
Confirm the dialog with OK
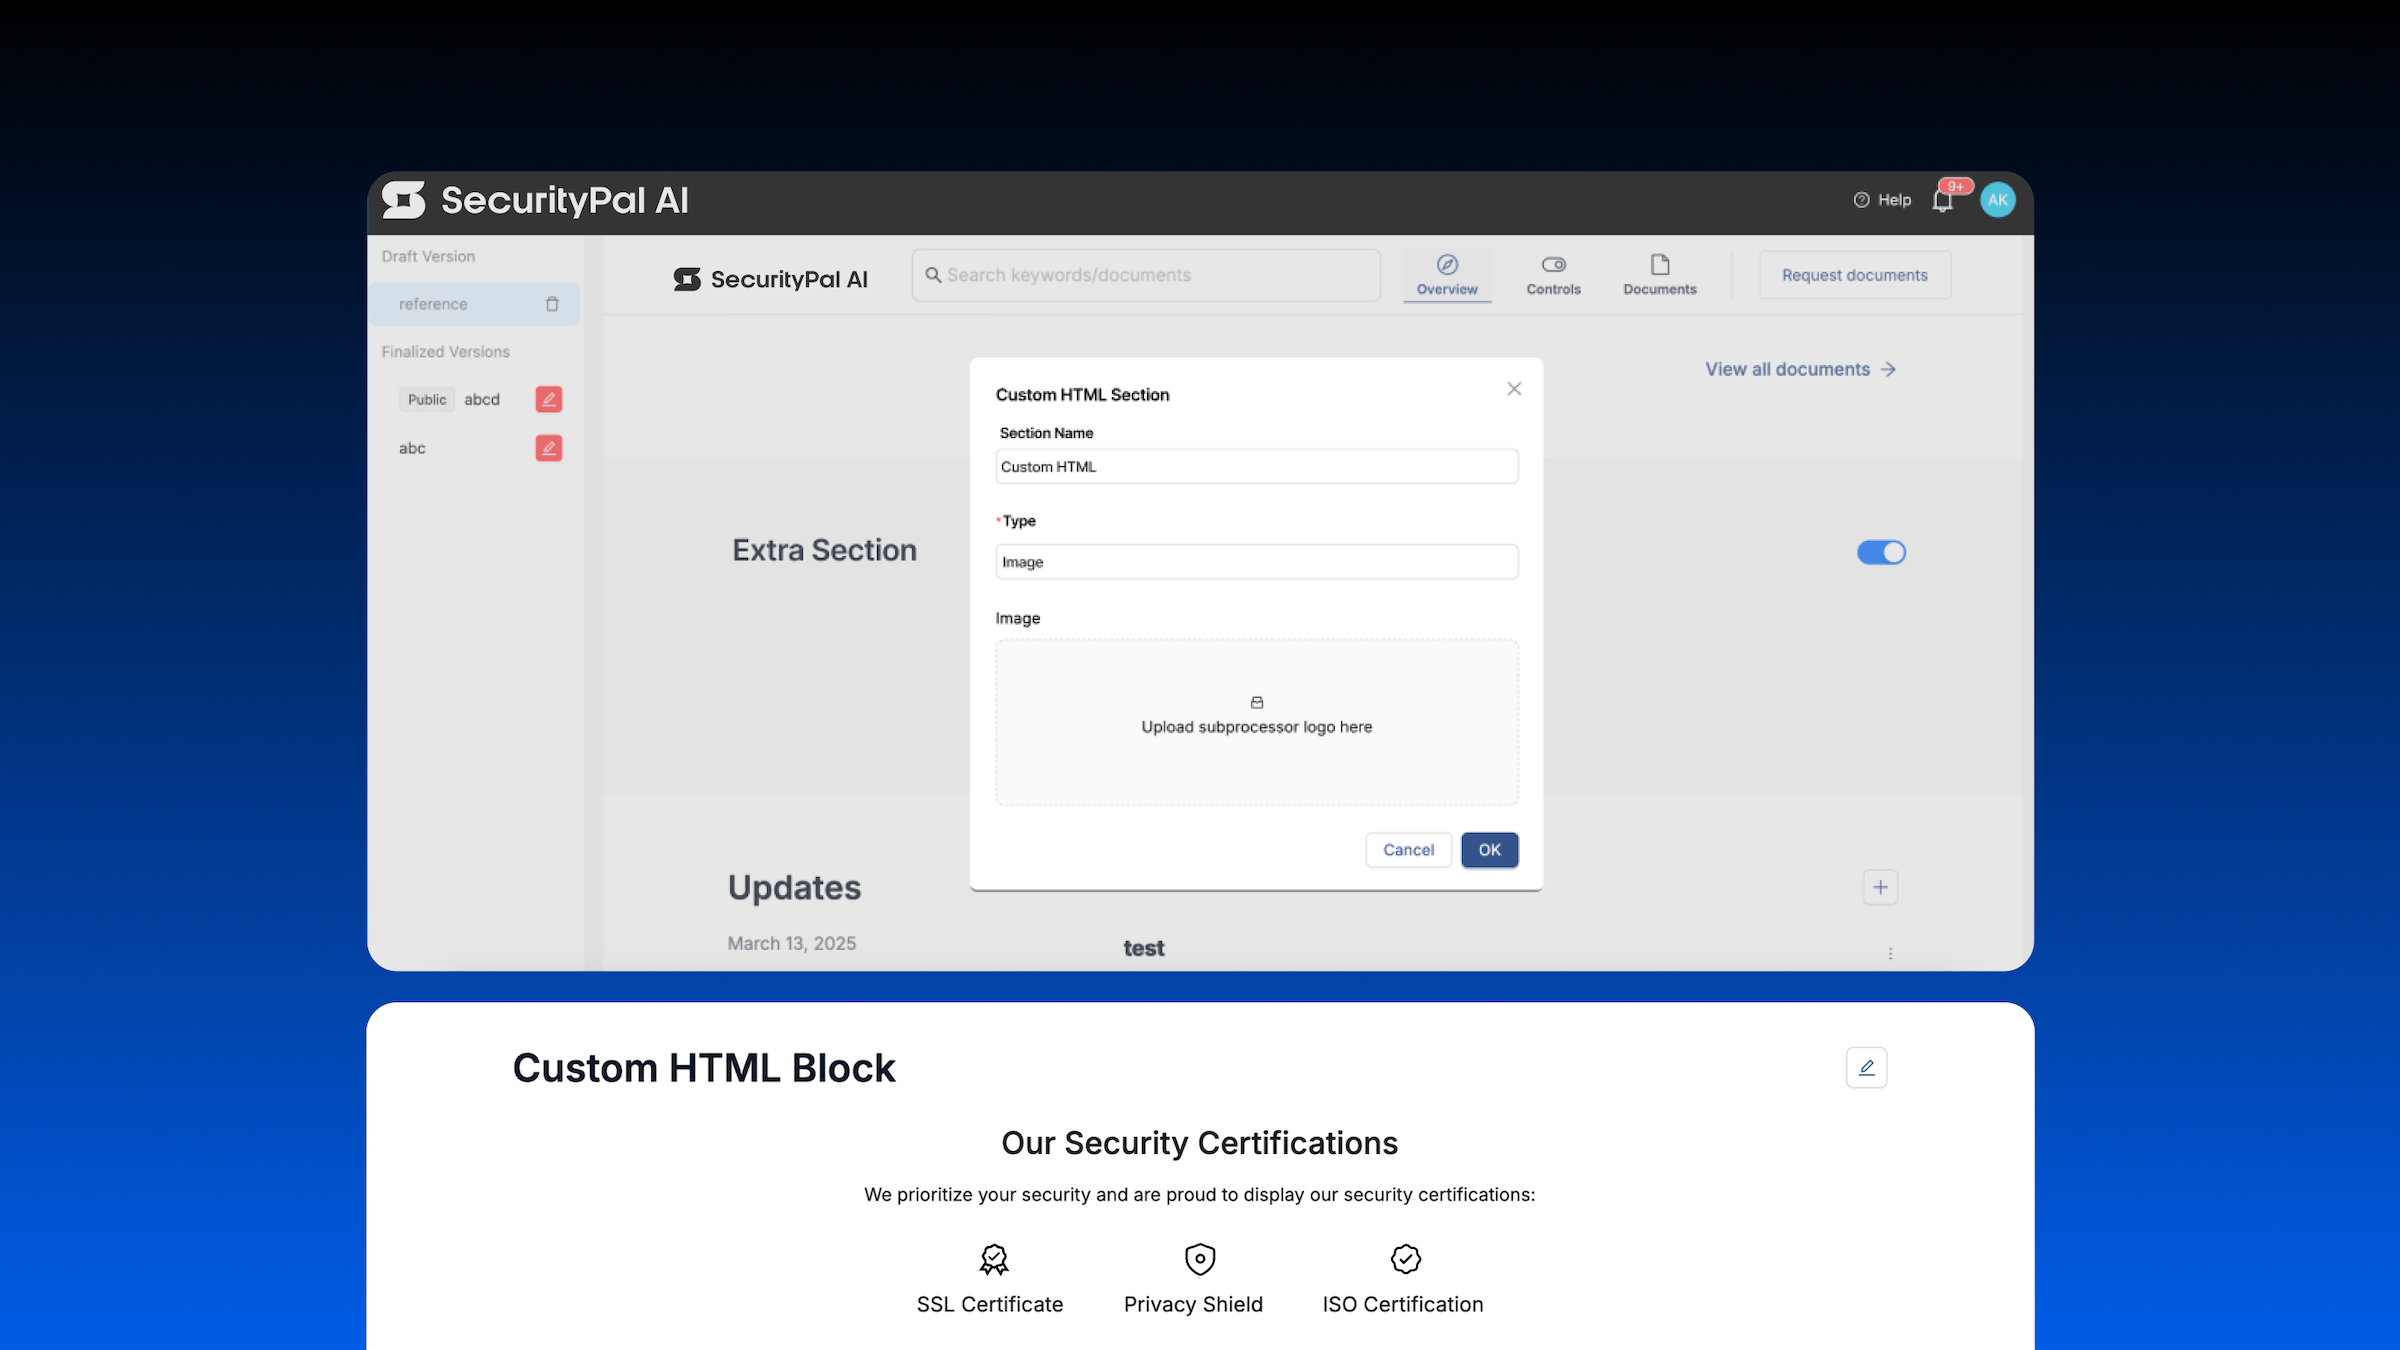pyautogui.click(x=1489, y=850)
